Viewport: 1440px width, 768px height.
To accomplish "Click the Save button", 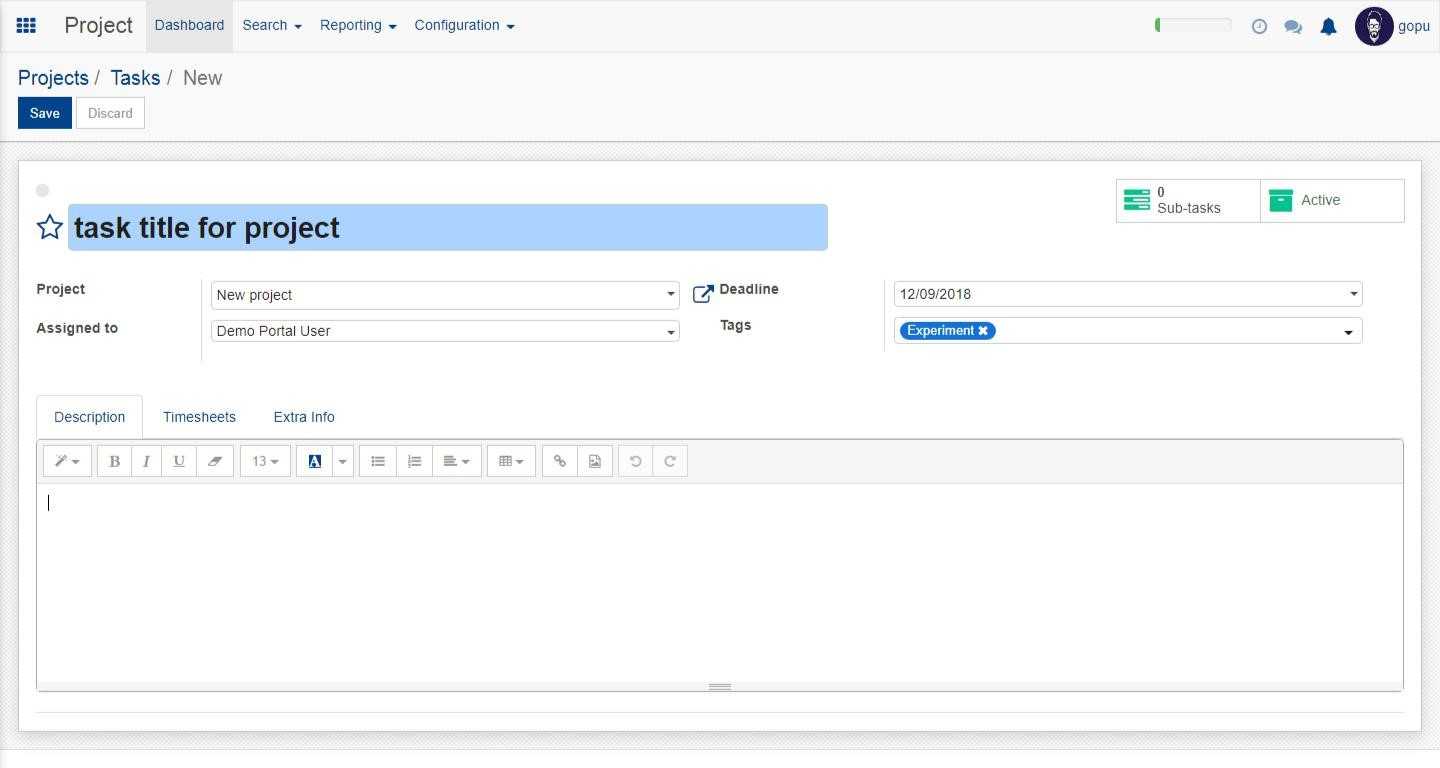I will click(x=44, y=113).
